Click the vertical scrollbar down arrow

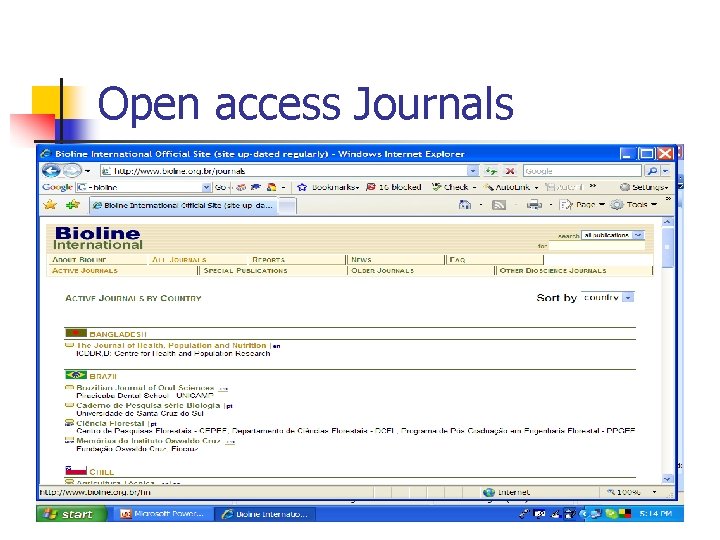tap(667, 478)
